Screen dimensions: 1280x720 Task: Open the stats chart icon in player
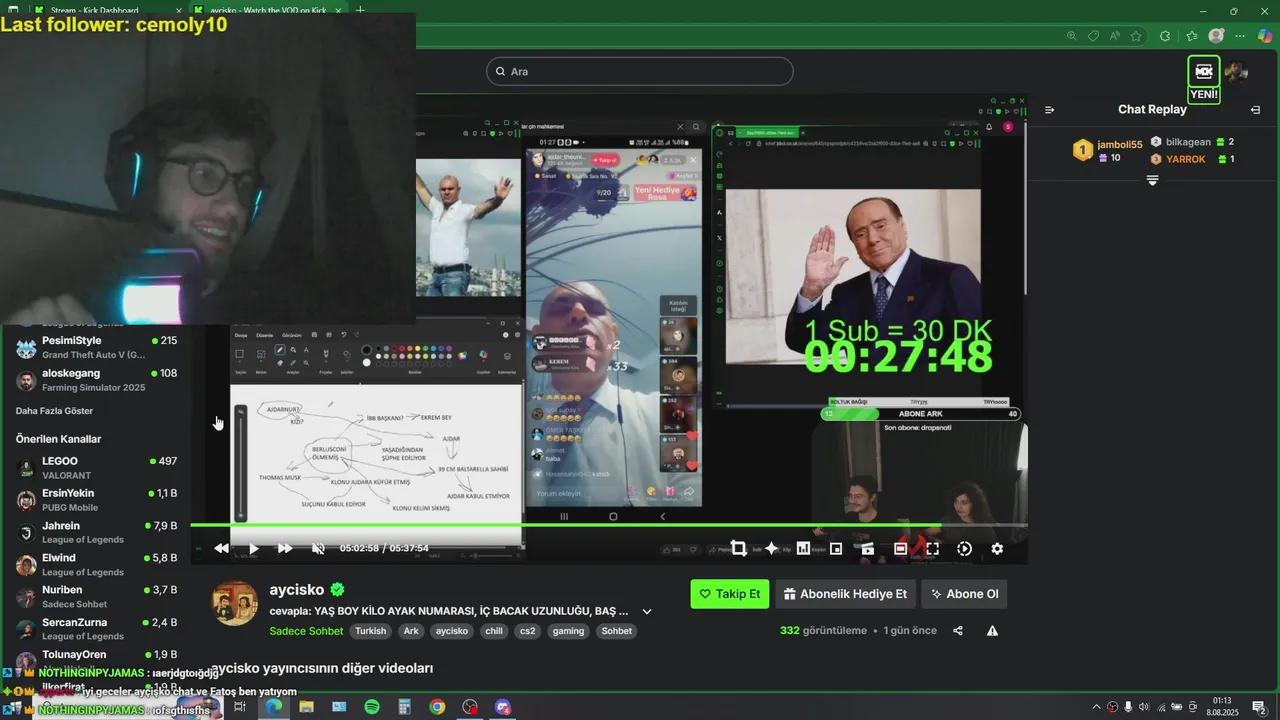point(803,548)
